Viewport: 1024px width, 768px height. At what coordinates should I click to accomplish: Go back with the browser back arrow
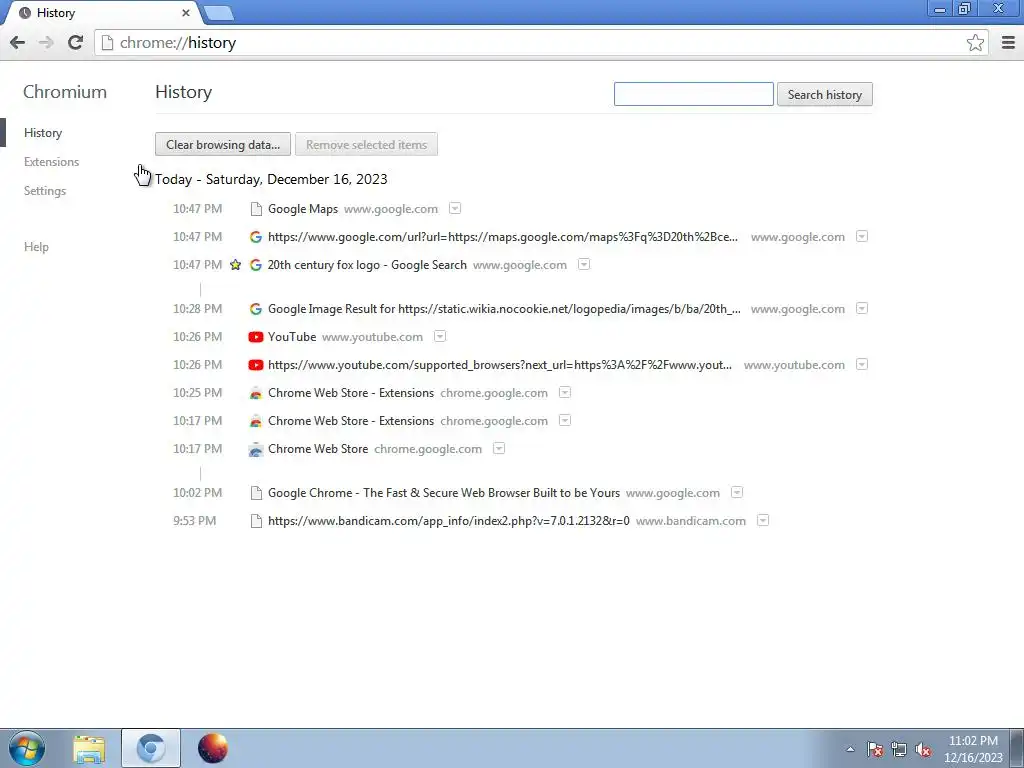pyautogui.click(x=18, y=42)
